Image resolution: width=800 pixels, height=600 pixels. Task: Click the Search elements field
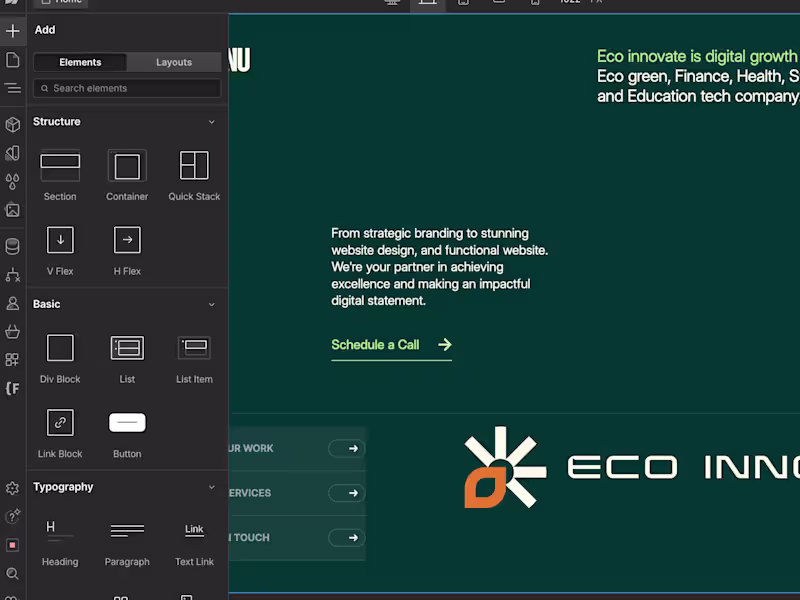pyautogui.click(x=127, y=88)
